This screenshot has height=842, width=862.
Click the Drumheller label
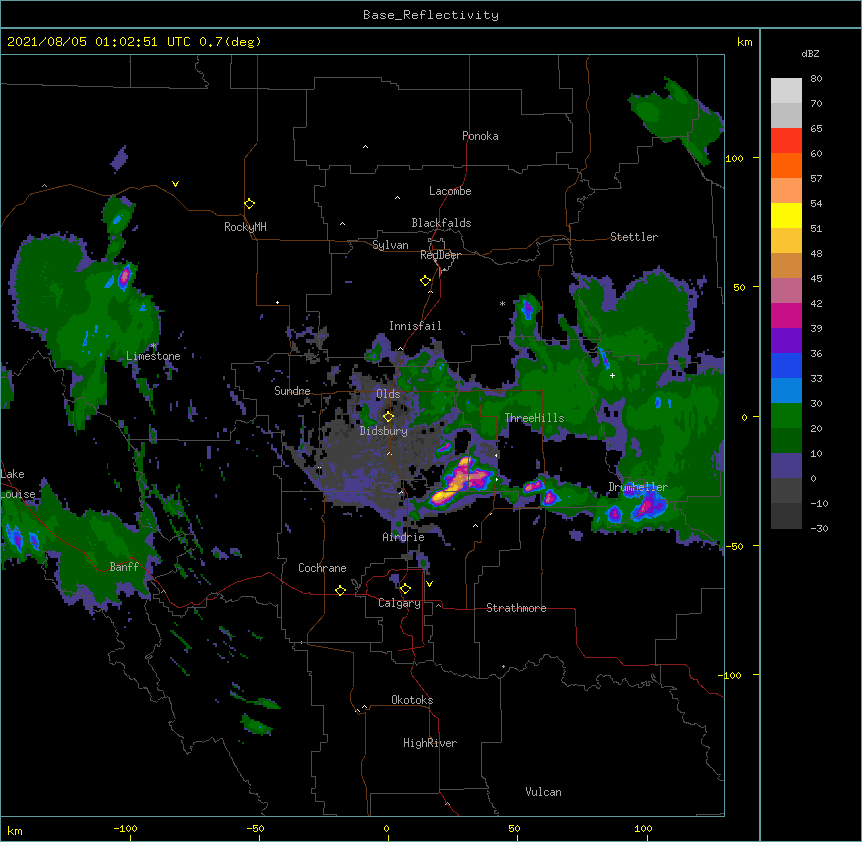pyautogui.click(x=638, y=487)
